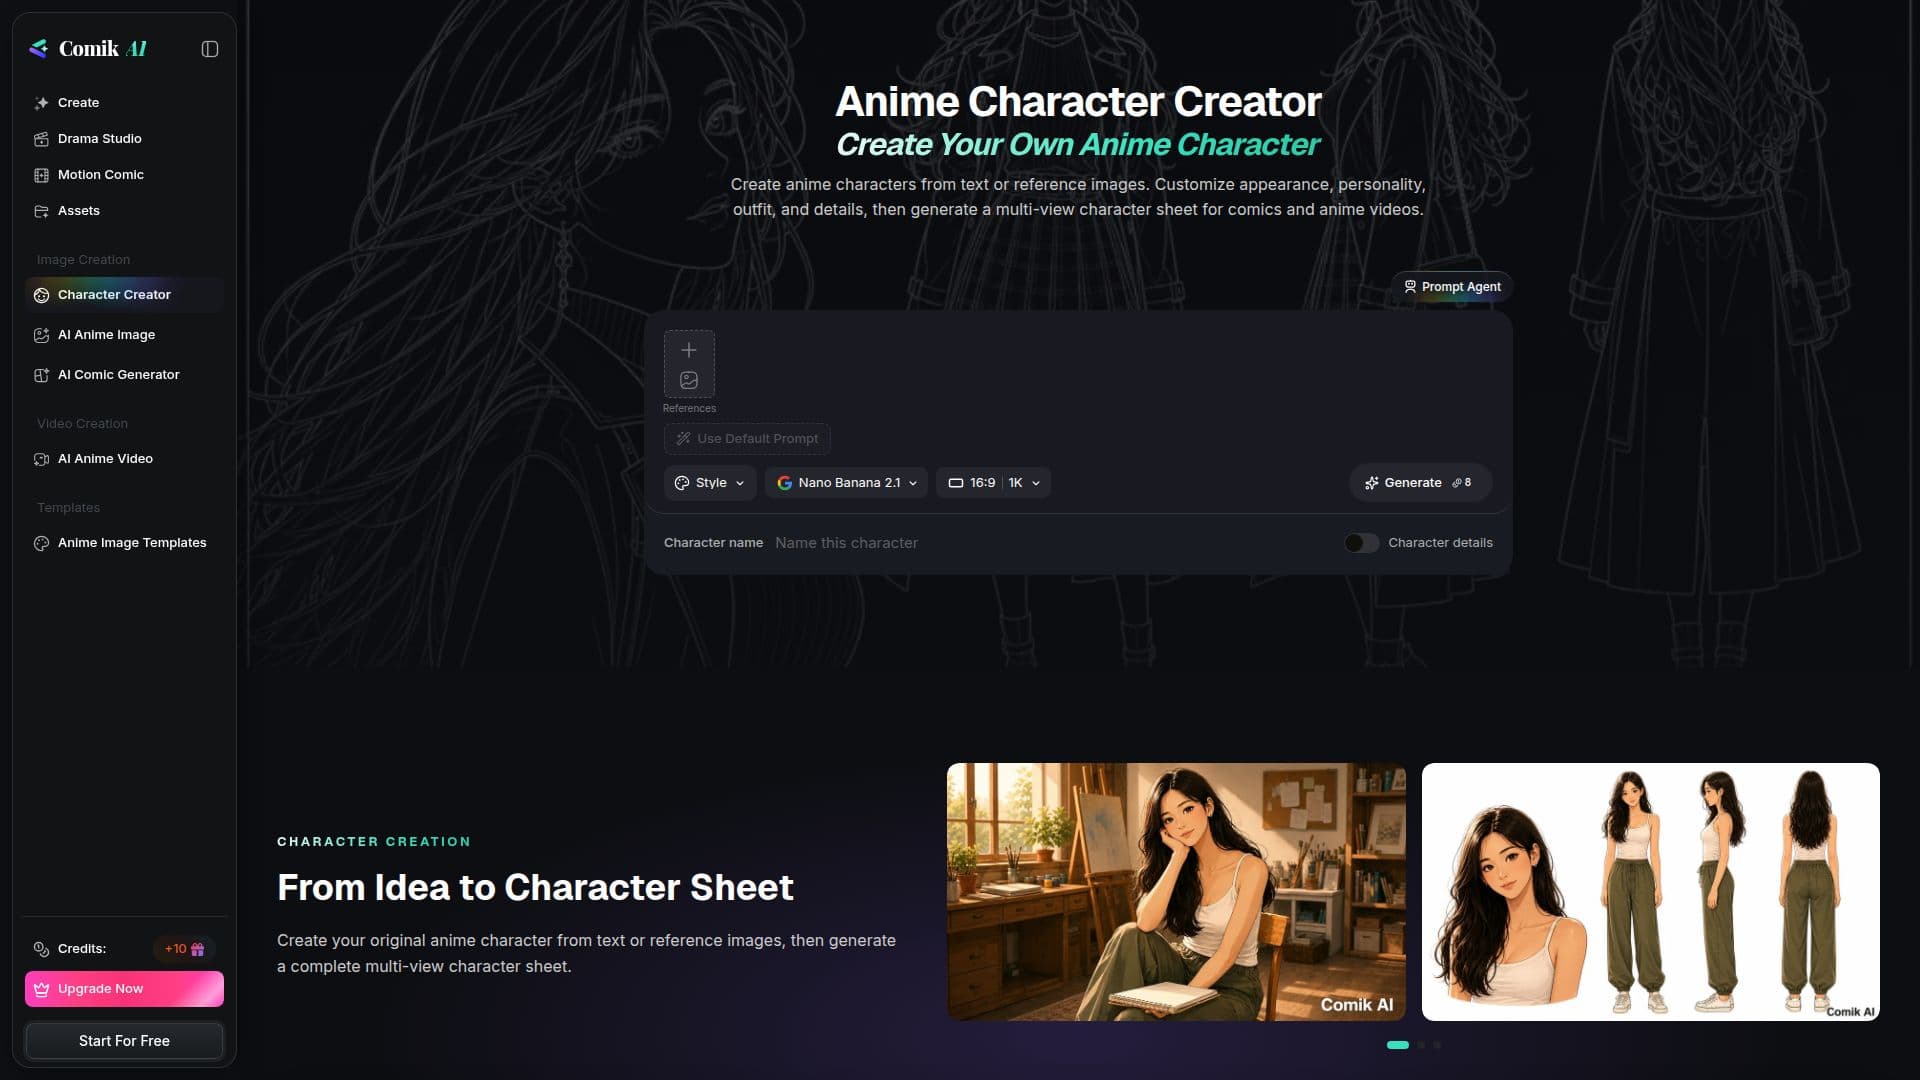Click the Upgrade Now button
1920x1080 pixels.
tap(124, 989)
